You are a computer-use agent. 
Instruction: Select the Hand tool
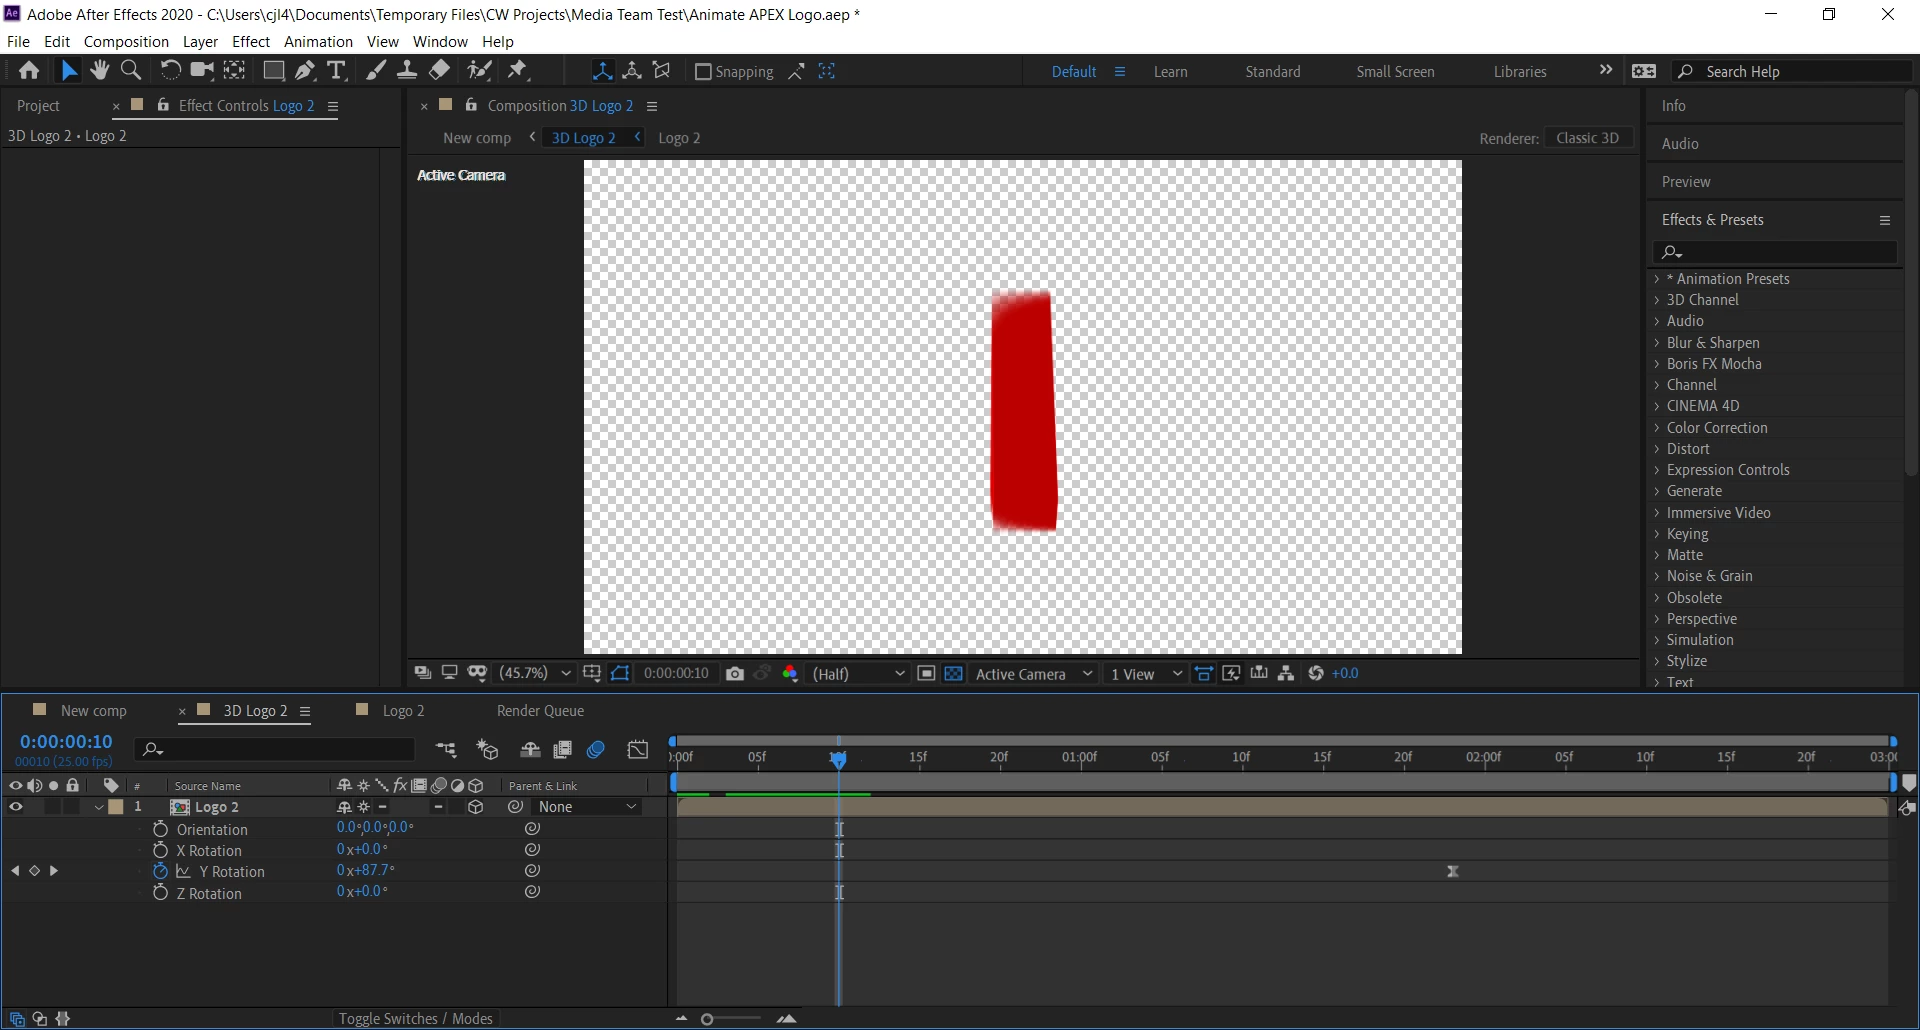click(99, 71)
